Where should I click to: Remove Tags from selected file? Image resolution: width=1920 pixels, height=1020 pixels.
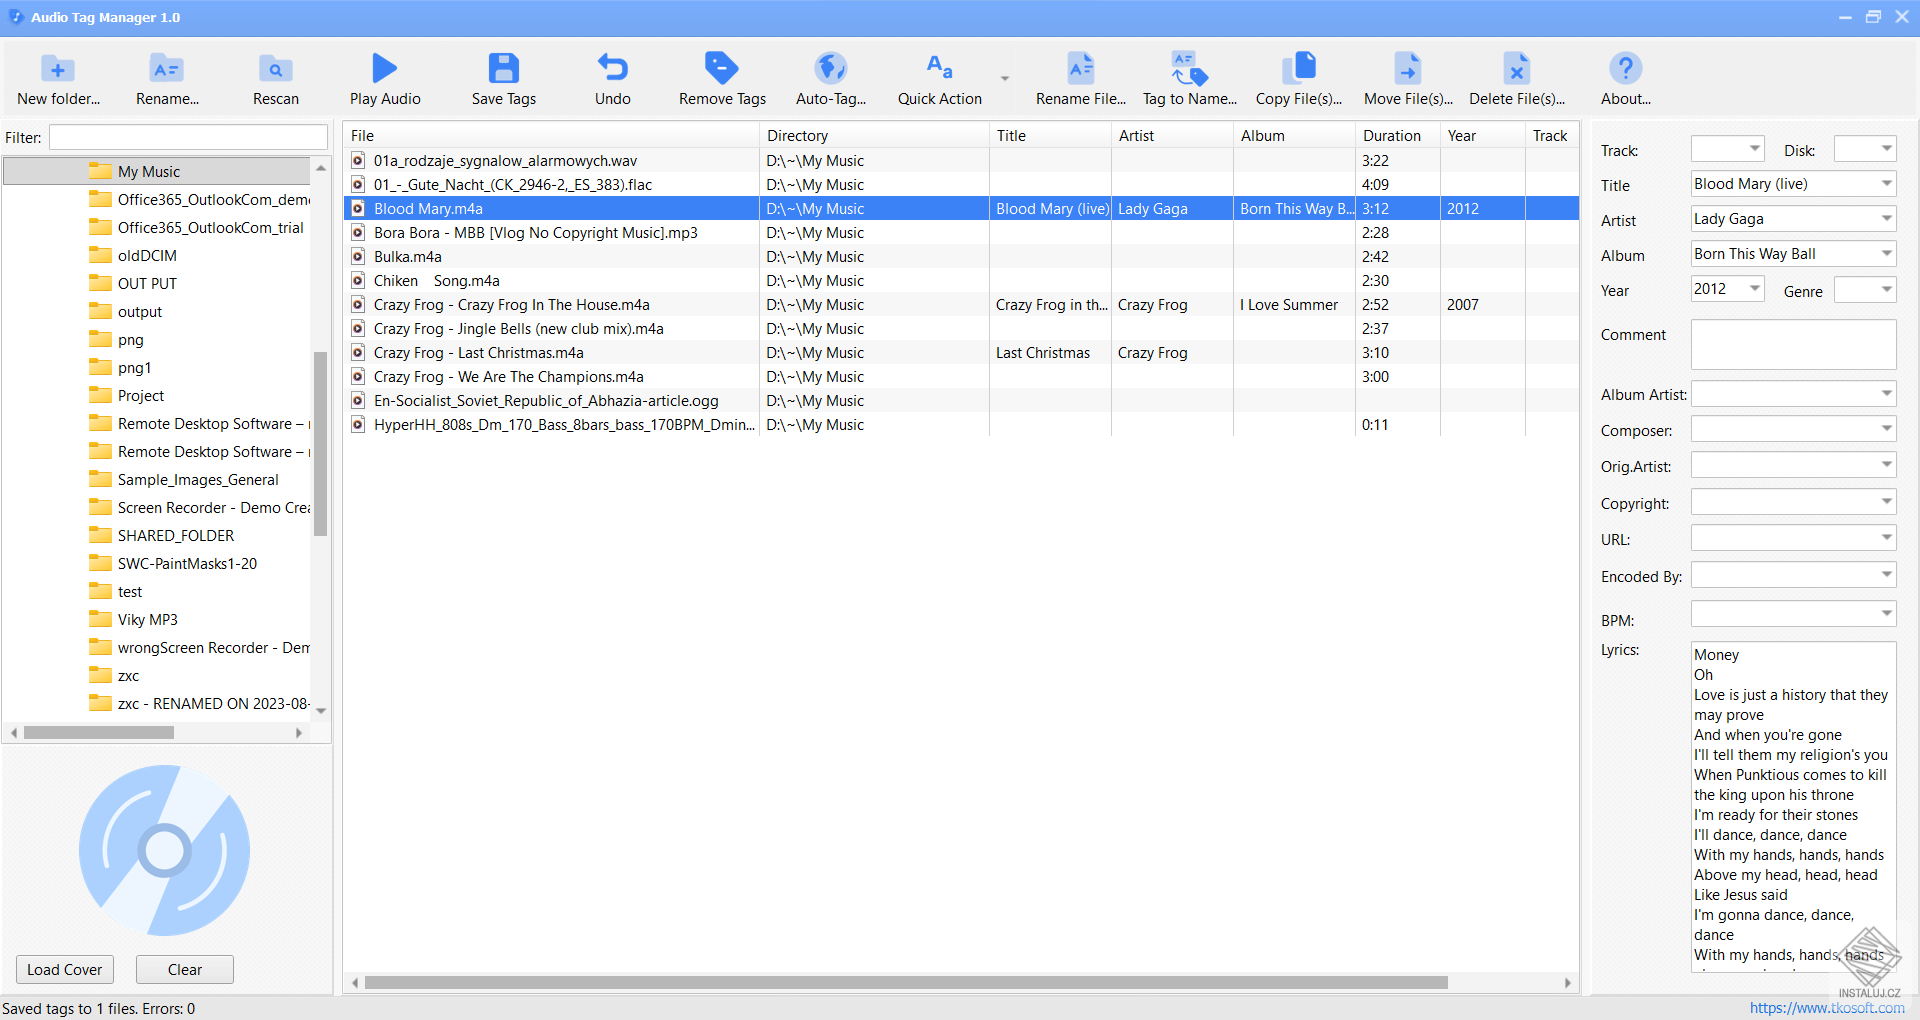coord(722,78)
